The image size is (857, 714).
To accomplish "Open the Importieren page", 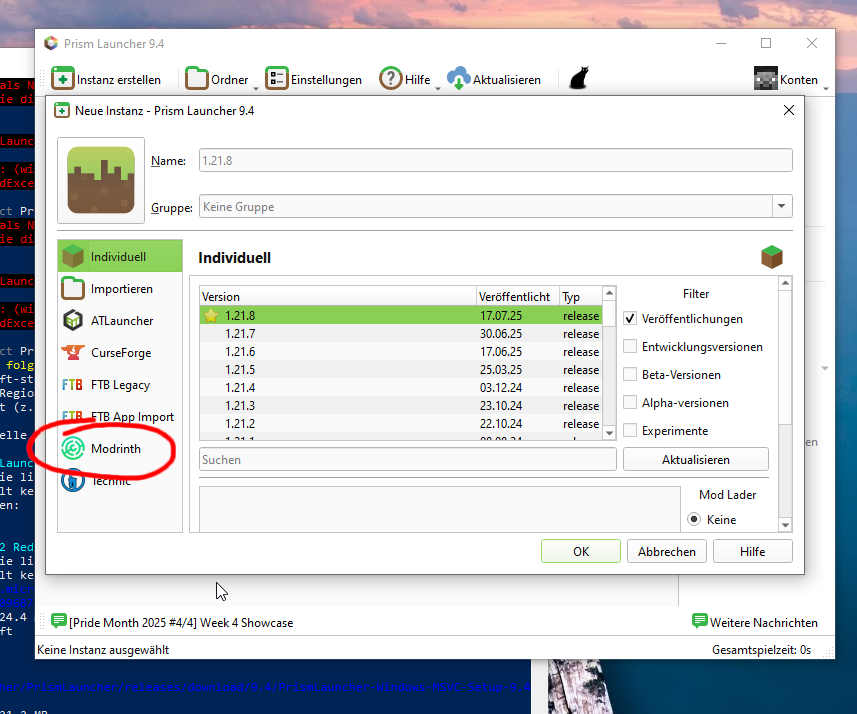I will [x=121, y=289].
